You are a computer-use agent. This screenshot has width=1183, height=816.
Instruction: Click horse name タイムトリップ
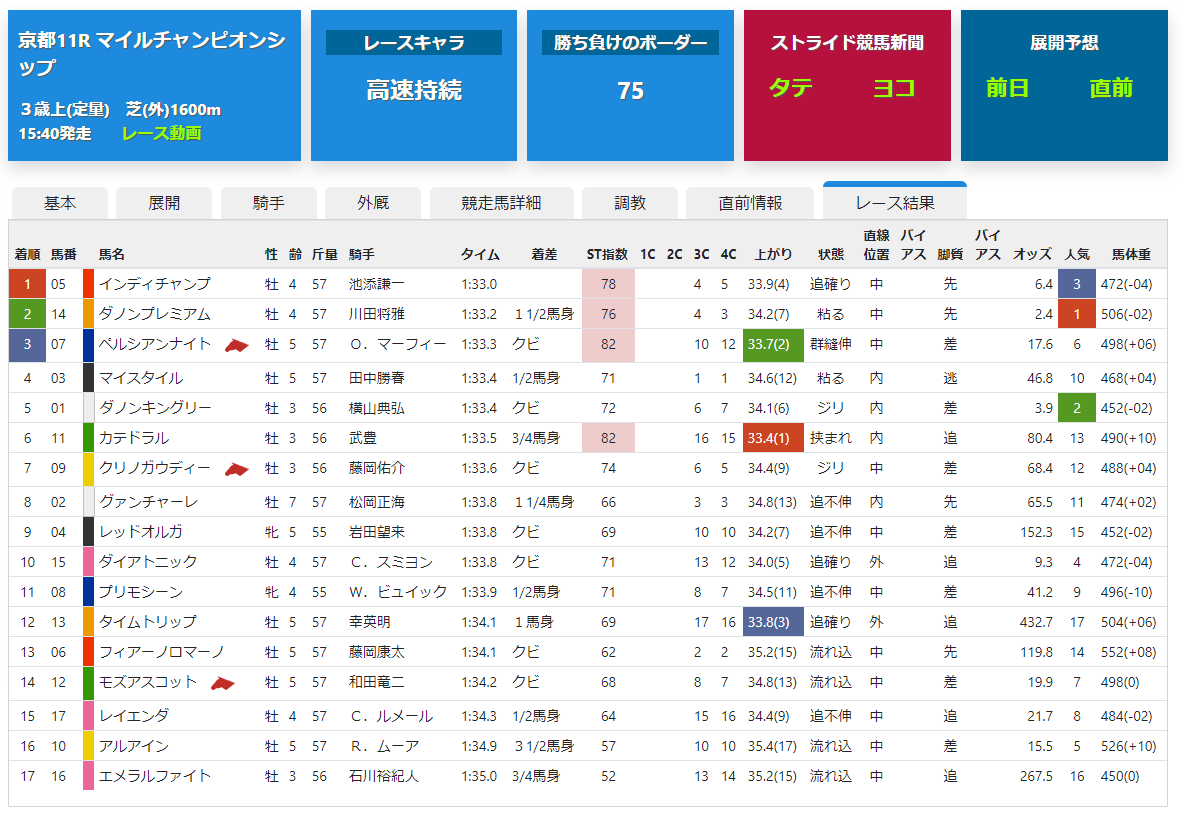coord(148,622)
